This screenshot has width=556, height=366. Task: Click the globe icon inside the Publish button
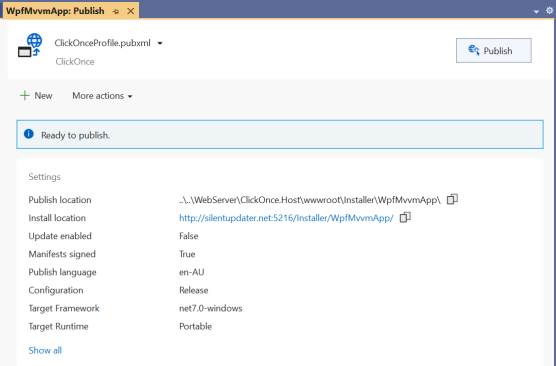point(474,50)
